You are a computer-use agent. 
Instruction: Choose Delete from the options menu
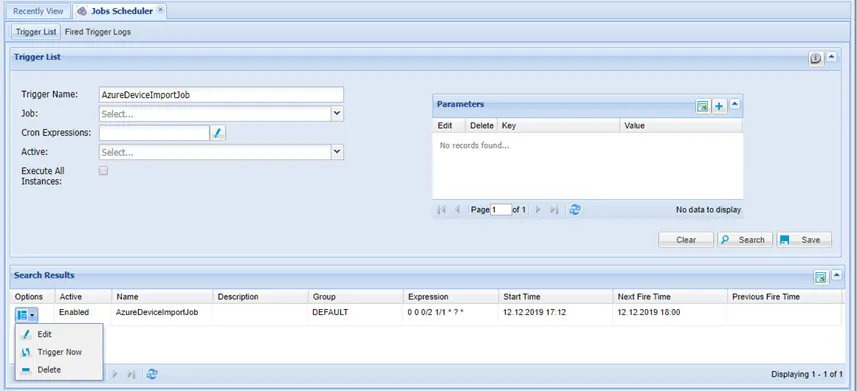(x=59, y=370)
